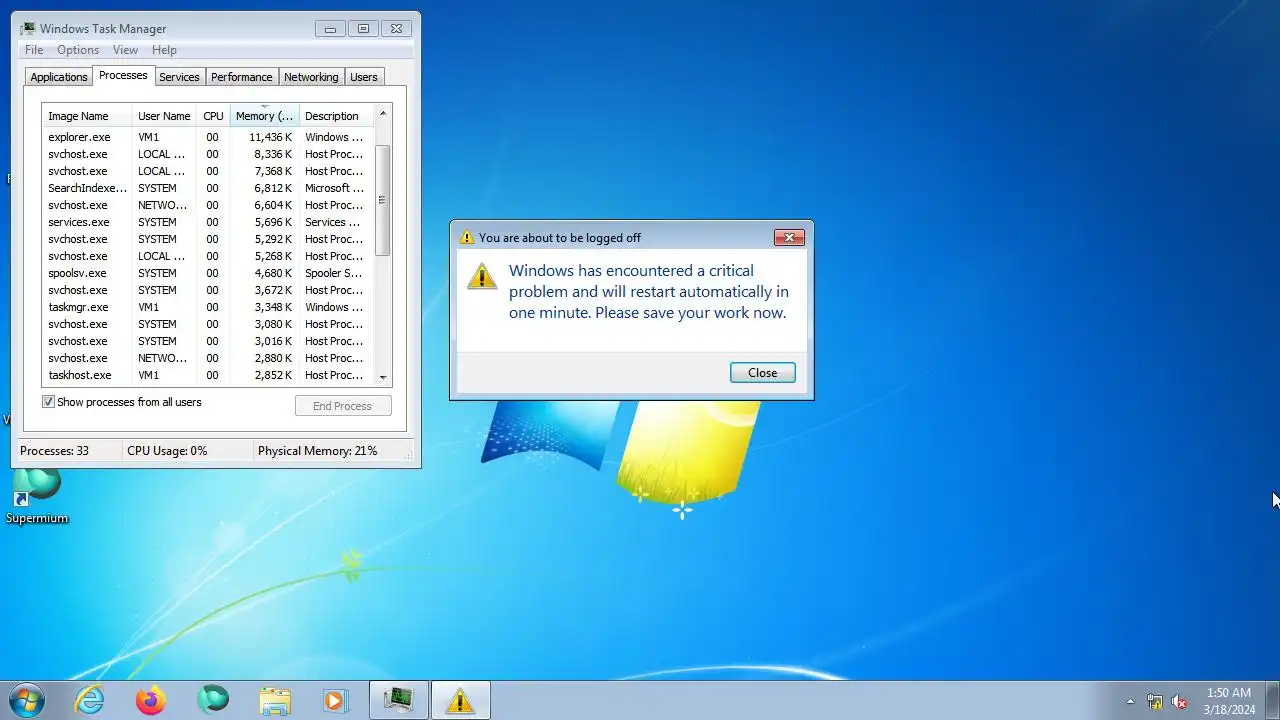Select the warning dialog taskbar button
The image size is (1280, 720).
[461, 700]
